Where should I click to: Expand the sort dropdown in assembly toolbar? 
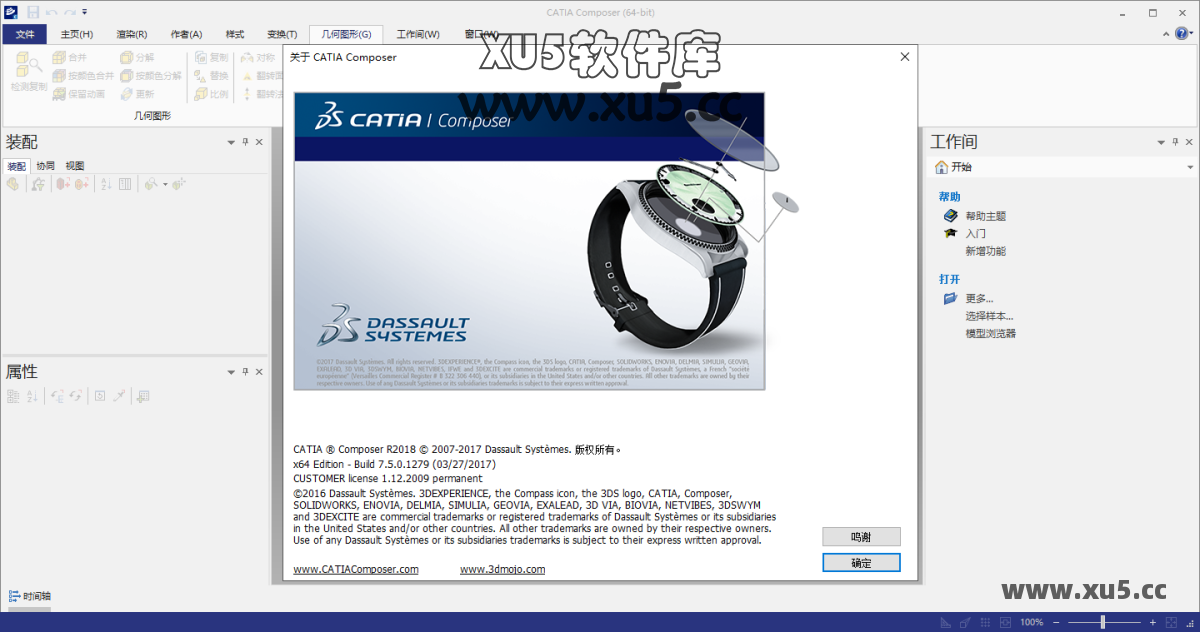point(165,184)
